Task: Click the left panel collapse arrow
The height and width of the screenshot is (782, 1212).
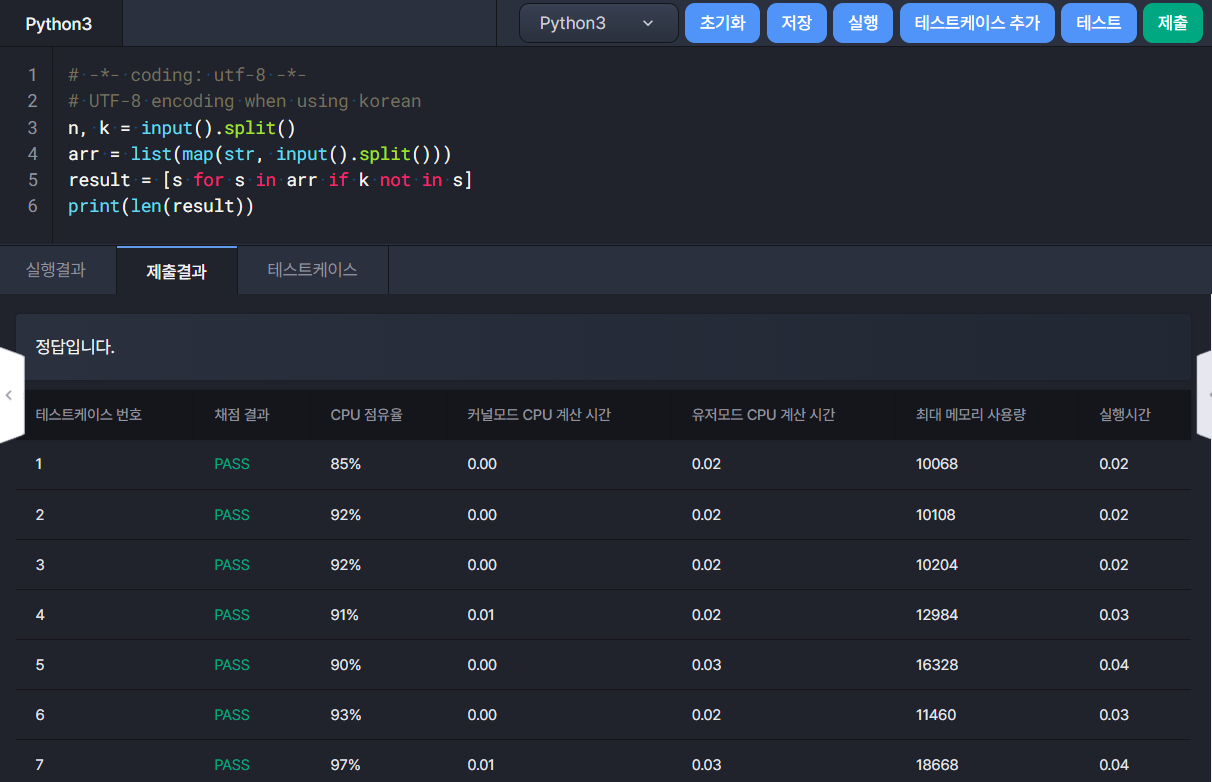Action: (x=9, y=395)
